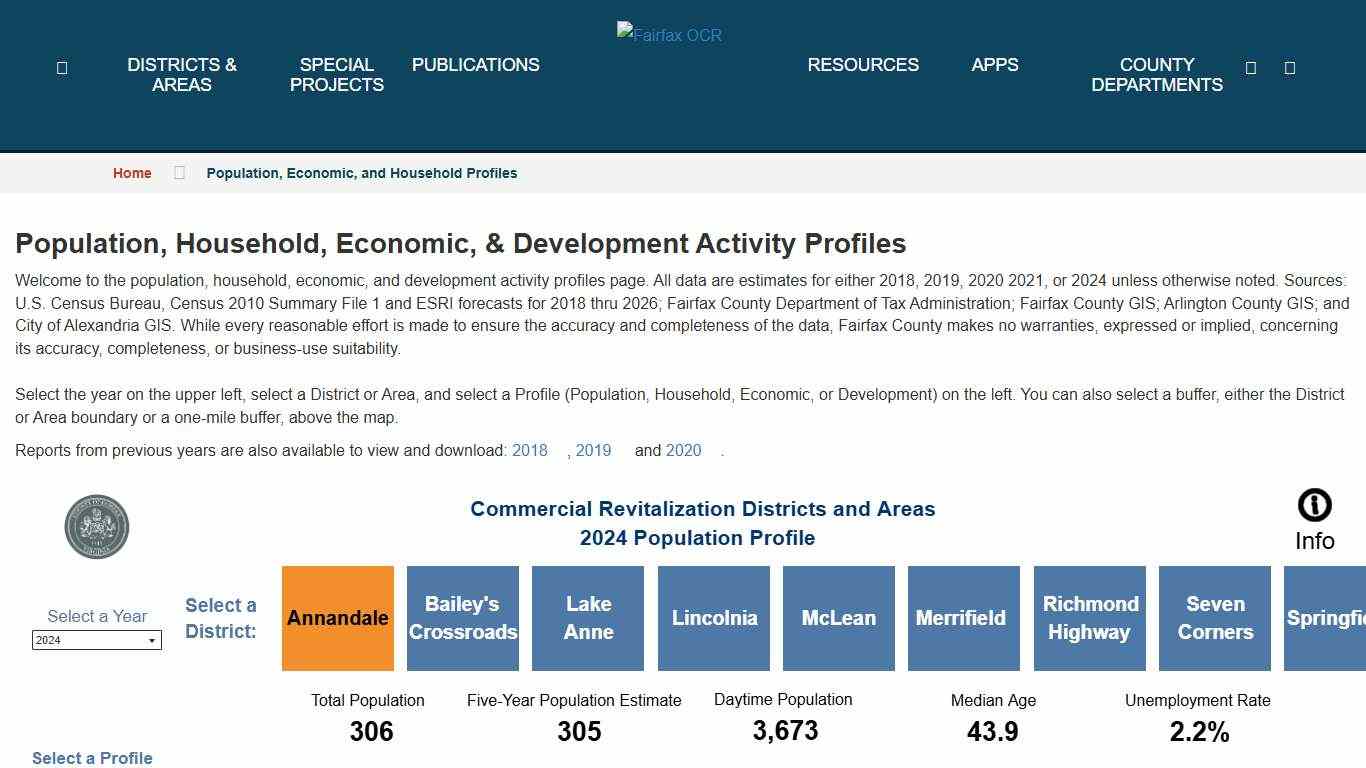Image resolution: width=1366 pixels, height=768 pixels.
Task: Click the Fairfax OCR logo
Action: pos(668,33)
